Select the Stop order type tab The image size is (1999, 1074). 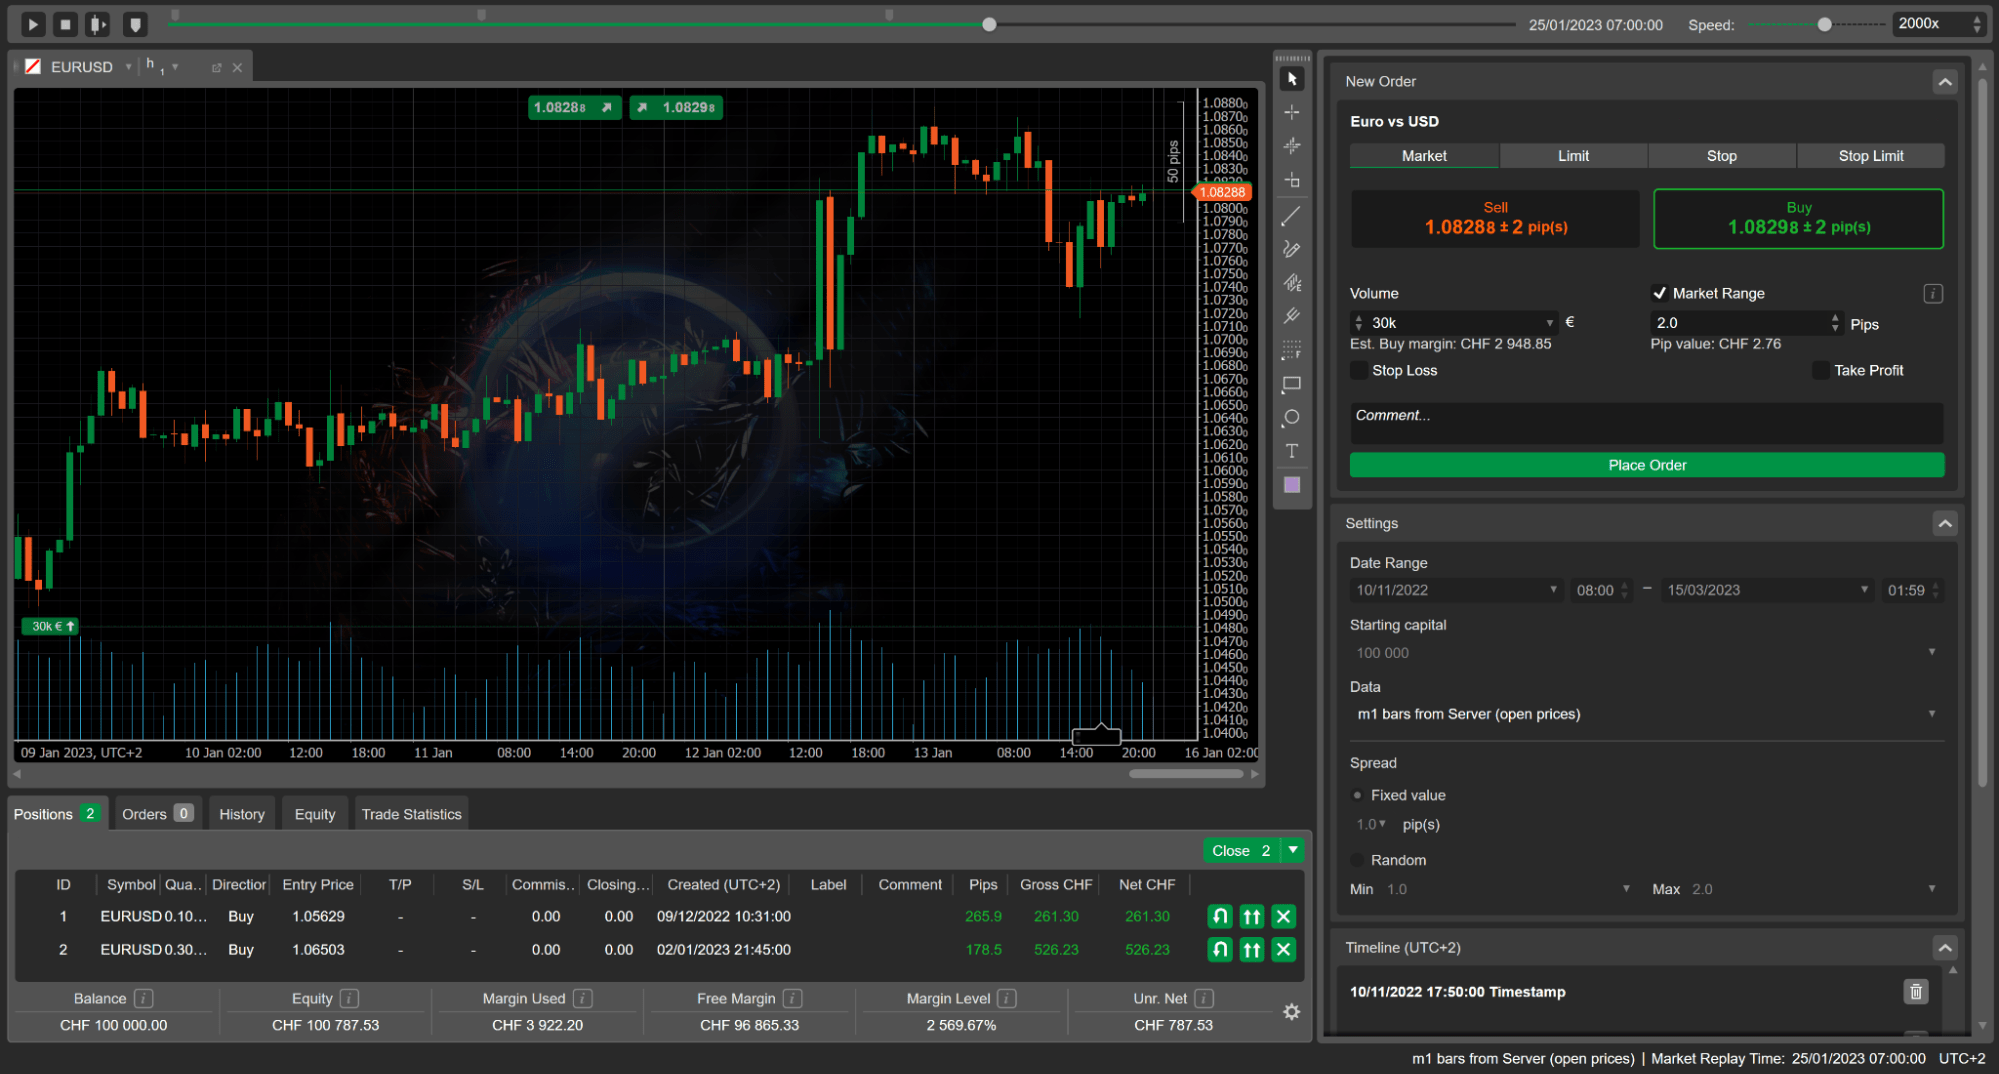click(1722, 155)
